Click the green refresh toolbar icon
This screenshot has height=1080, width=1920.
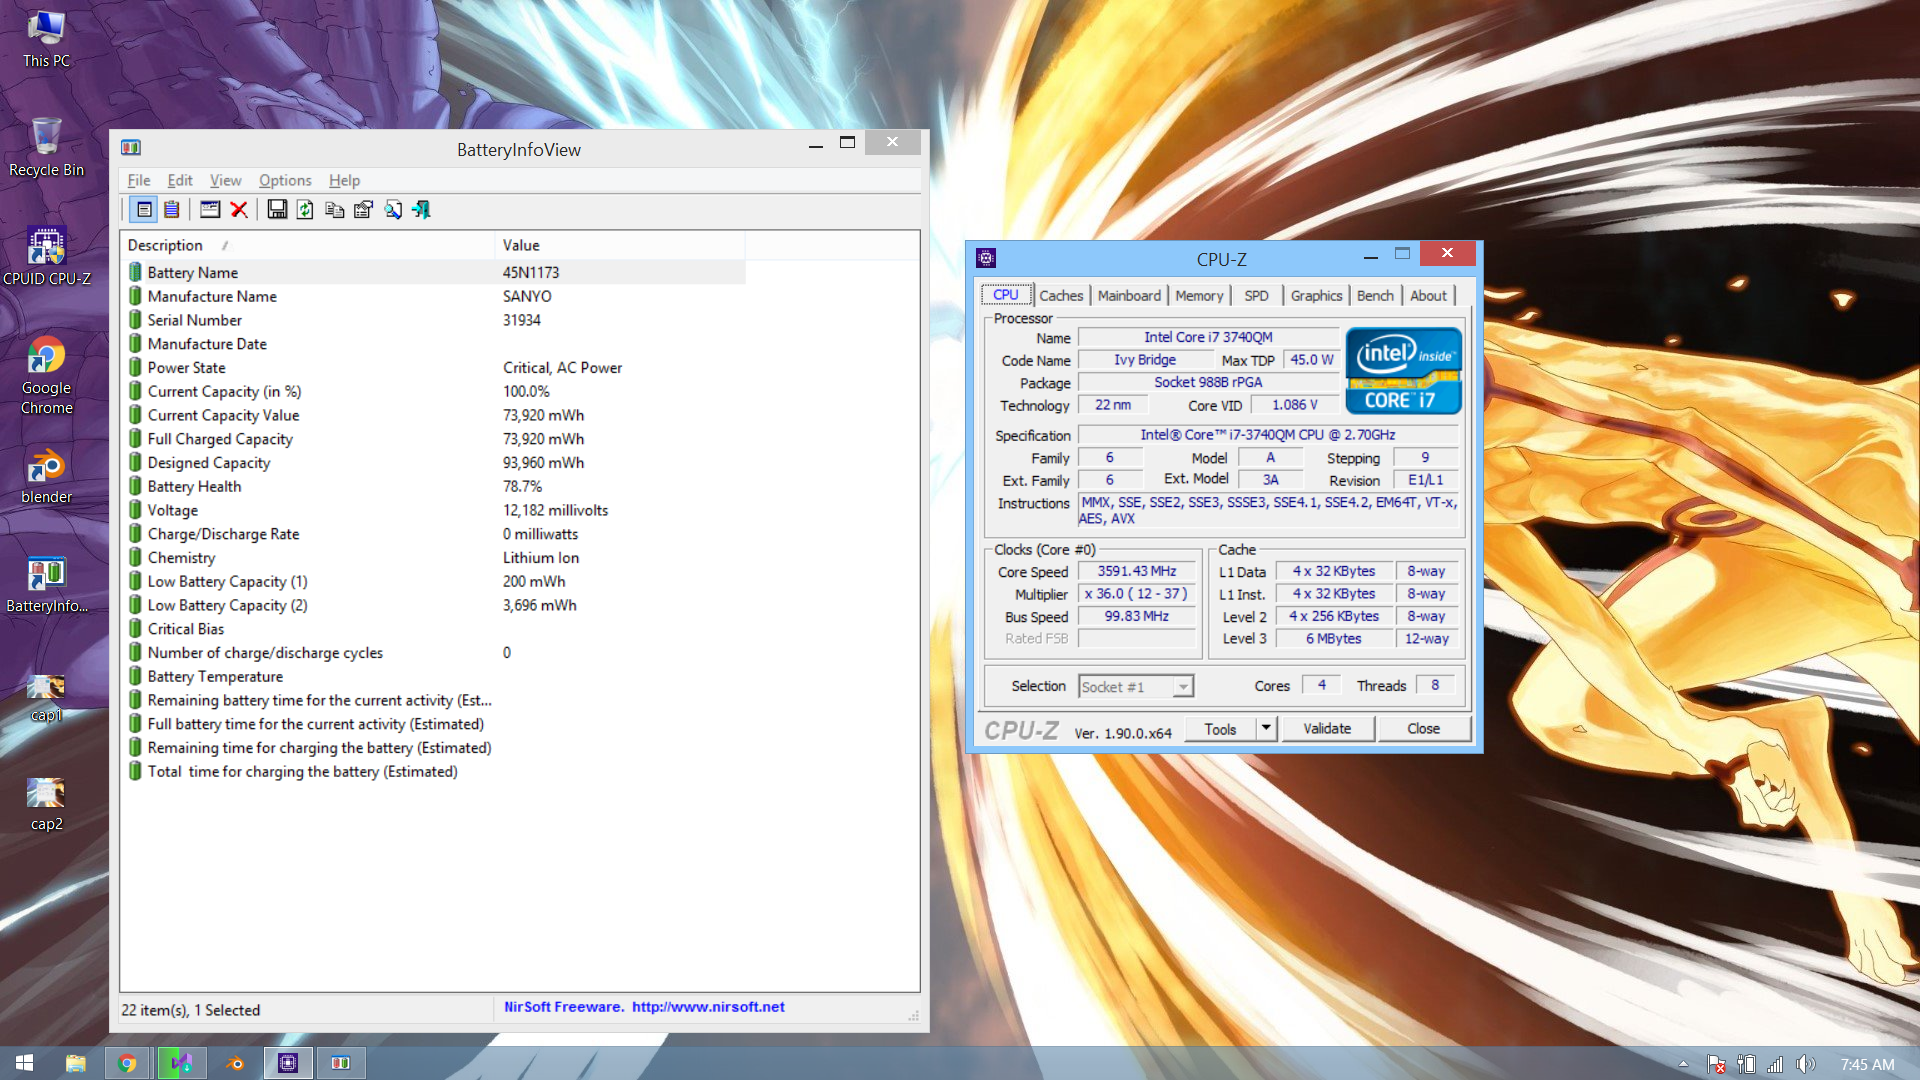(x=305, y=209)
